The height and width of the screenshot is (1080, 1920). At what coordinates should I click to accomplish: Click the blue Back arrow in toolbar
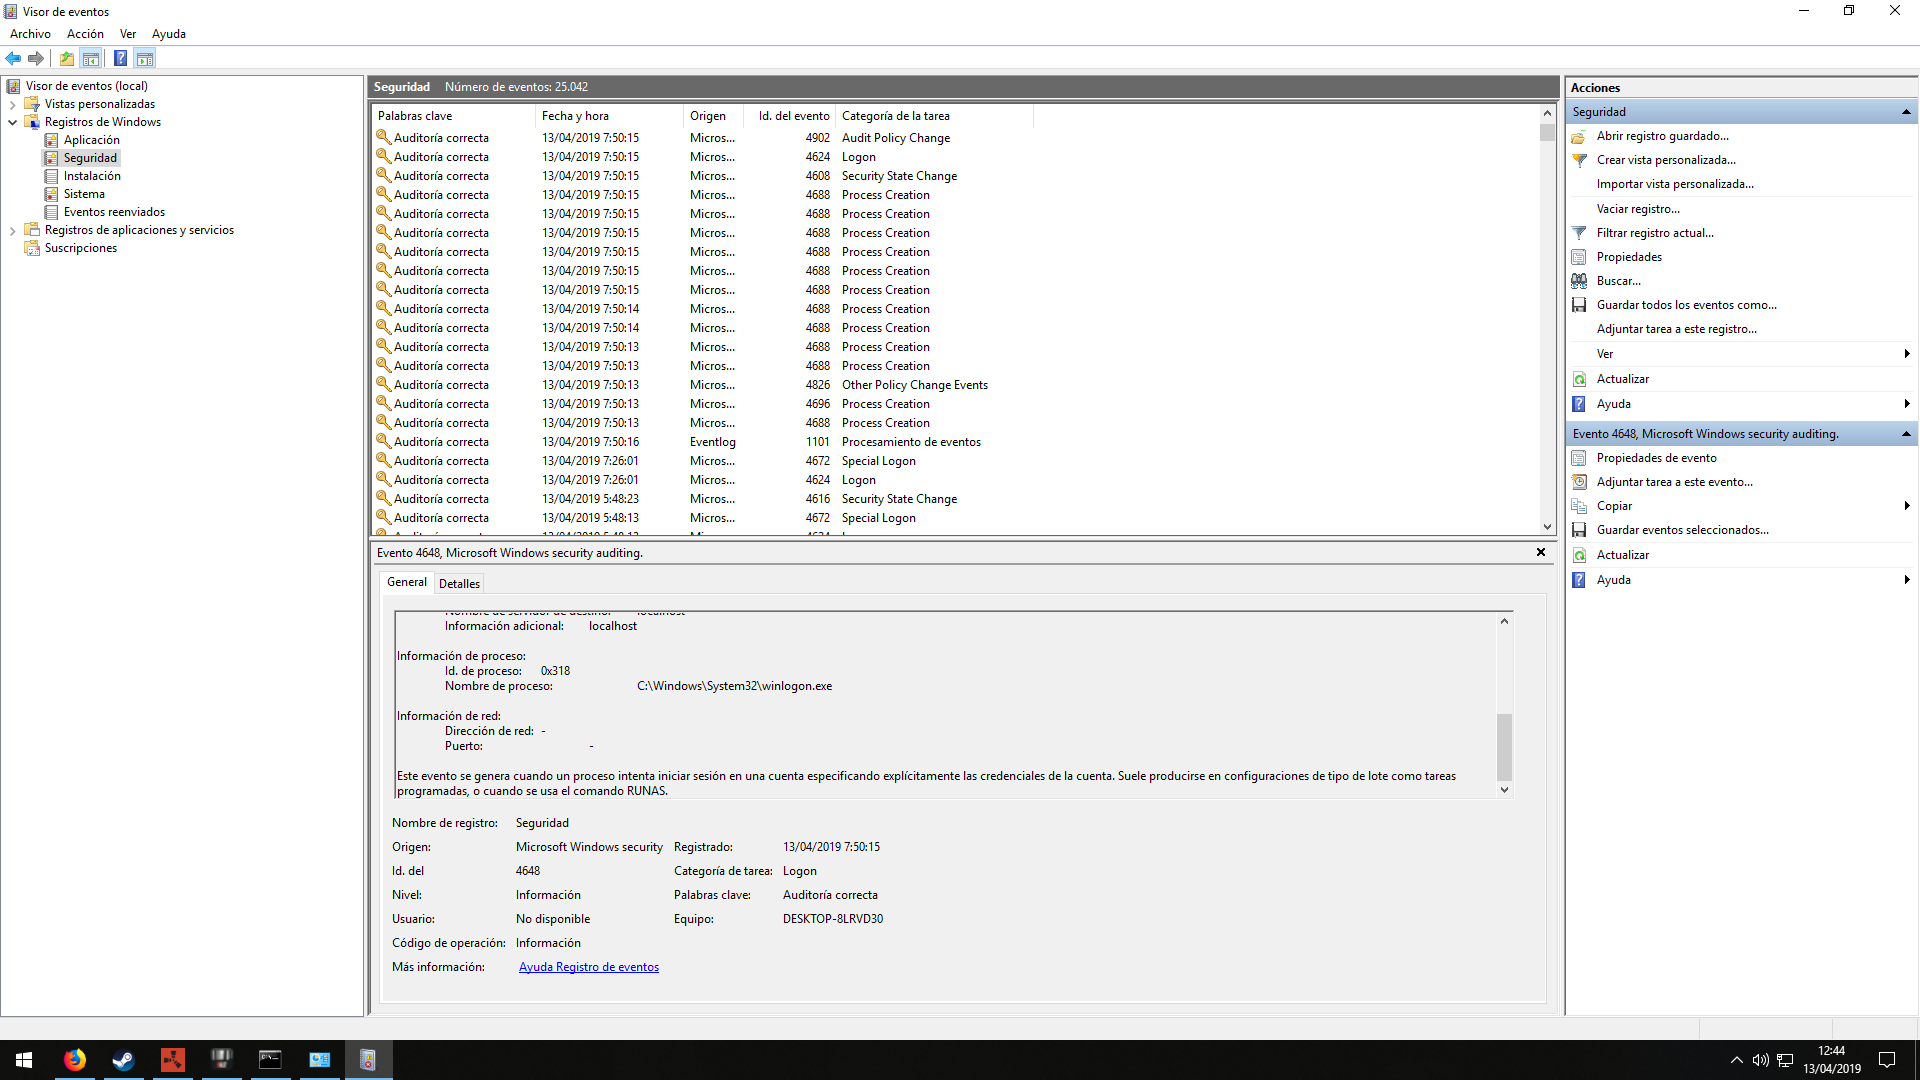click(13, 58)
